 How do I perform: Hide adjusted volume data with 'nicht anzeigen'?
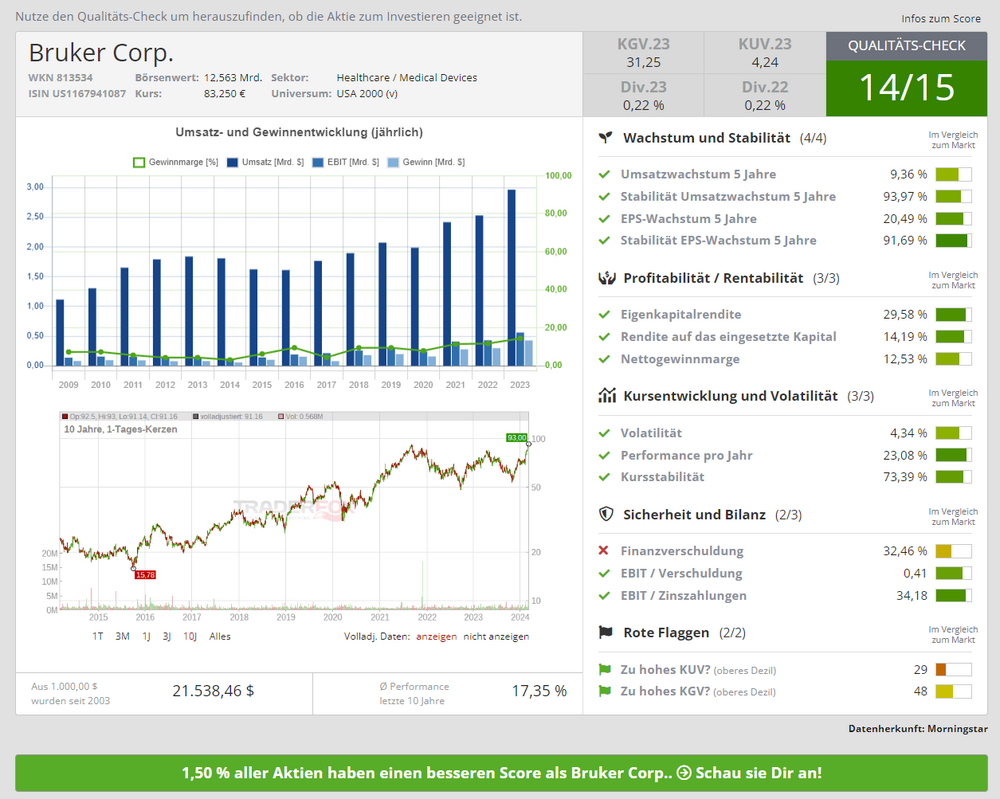coord(496,636)
